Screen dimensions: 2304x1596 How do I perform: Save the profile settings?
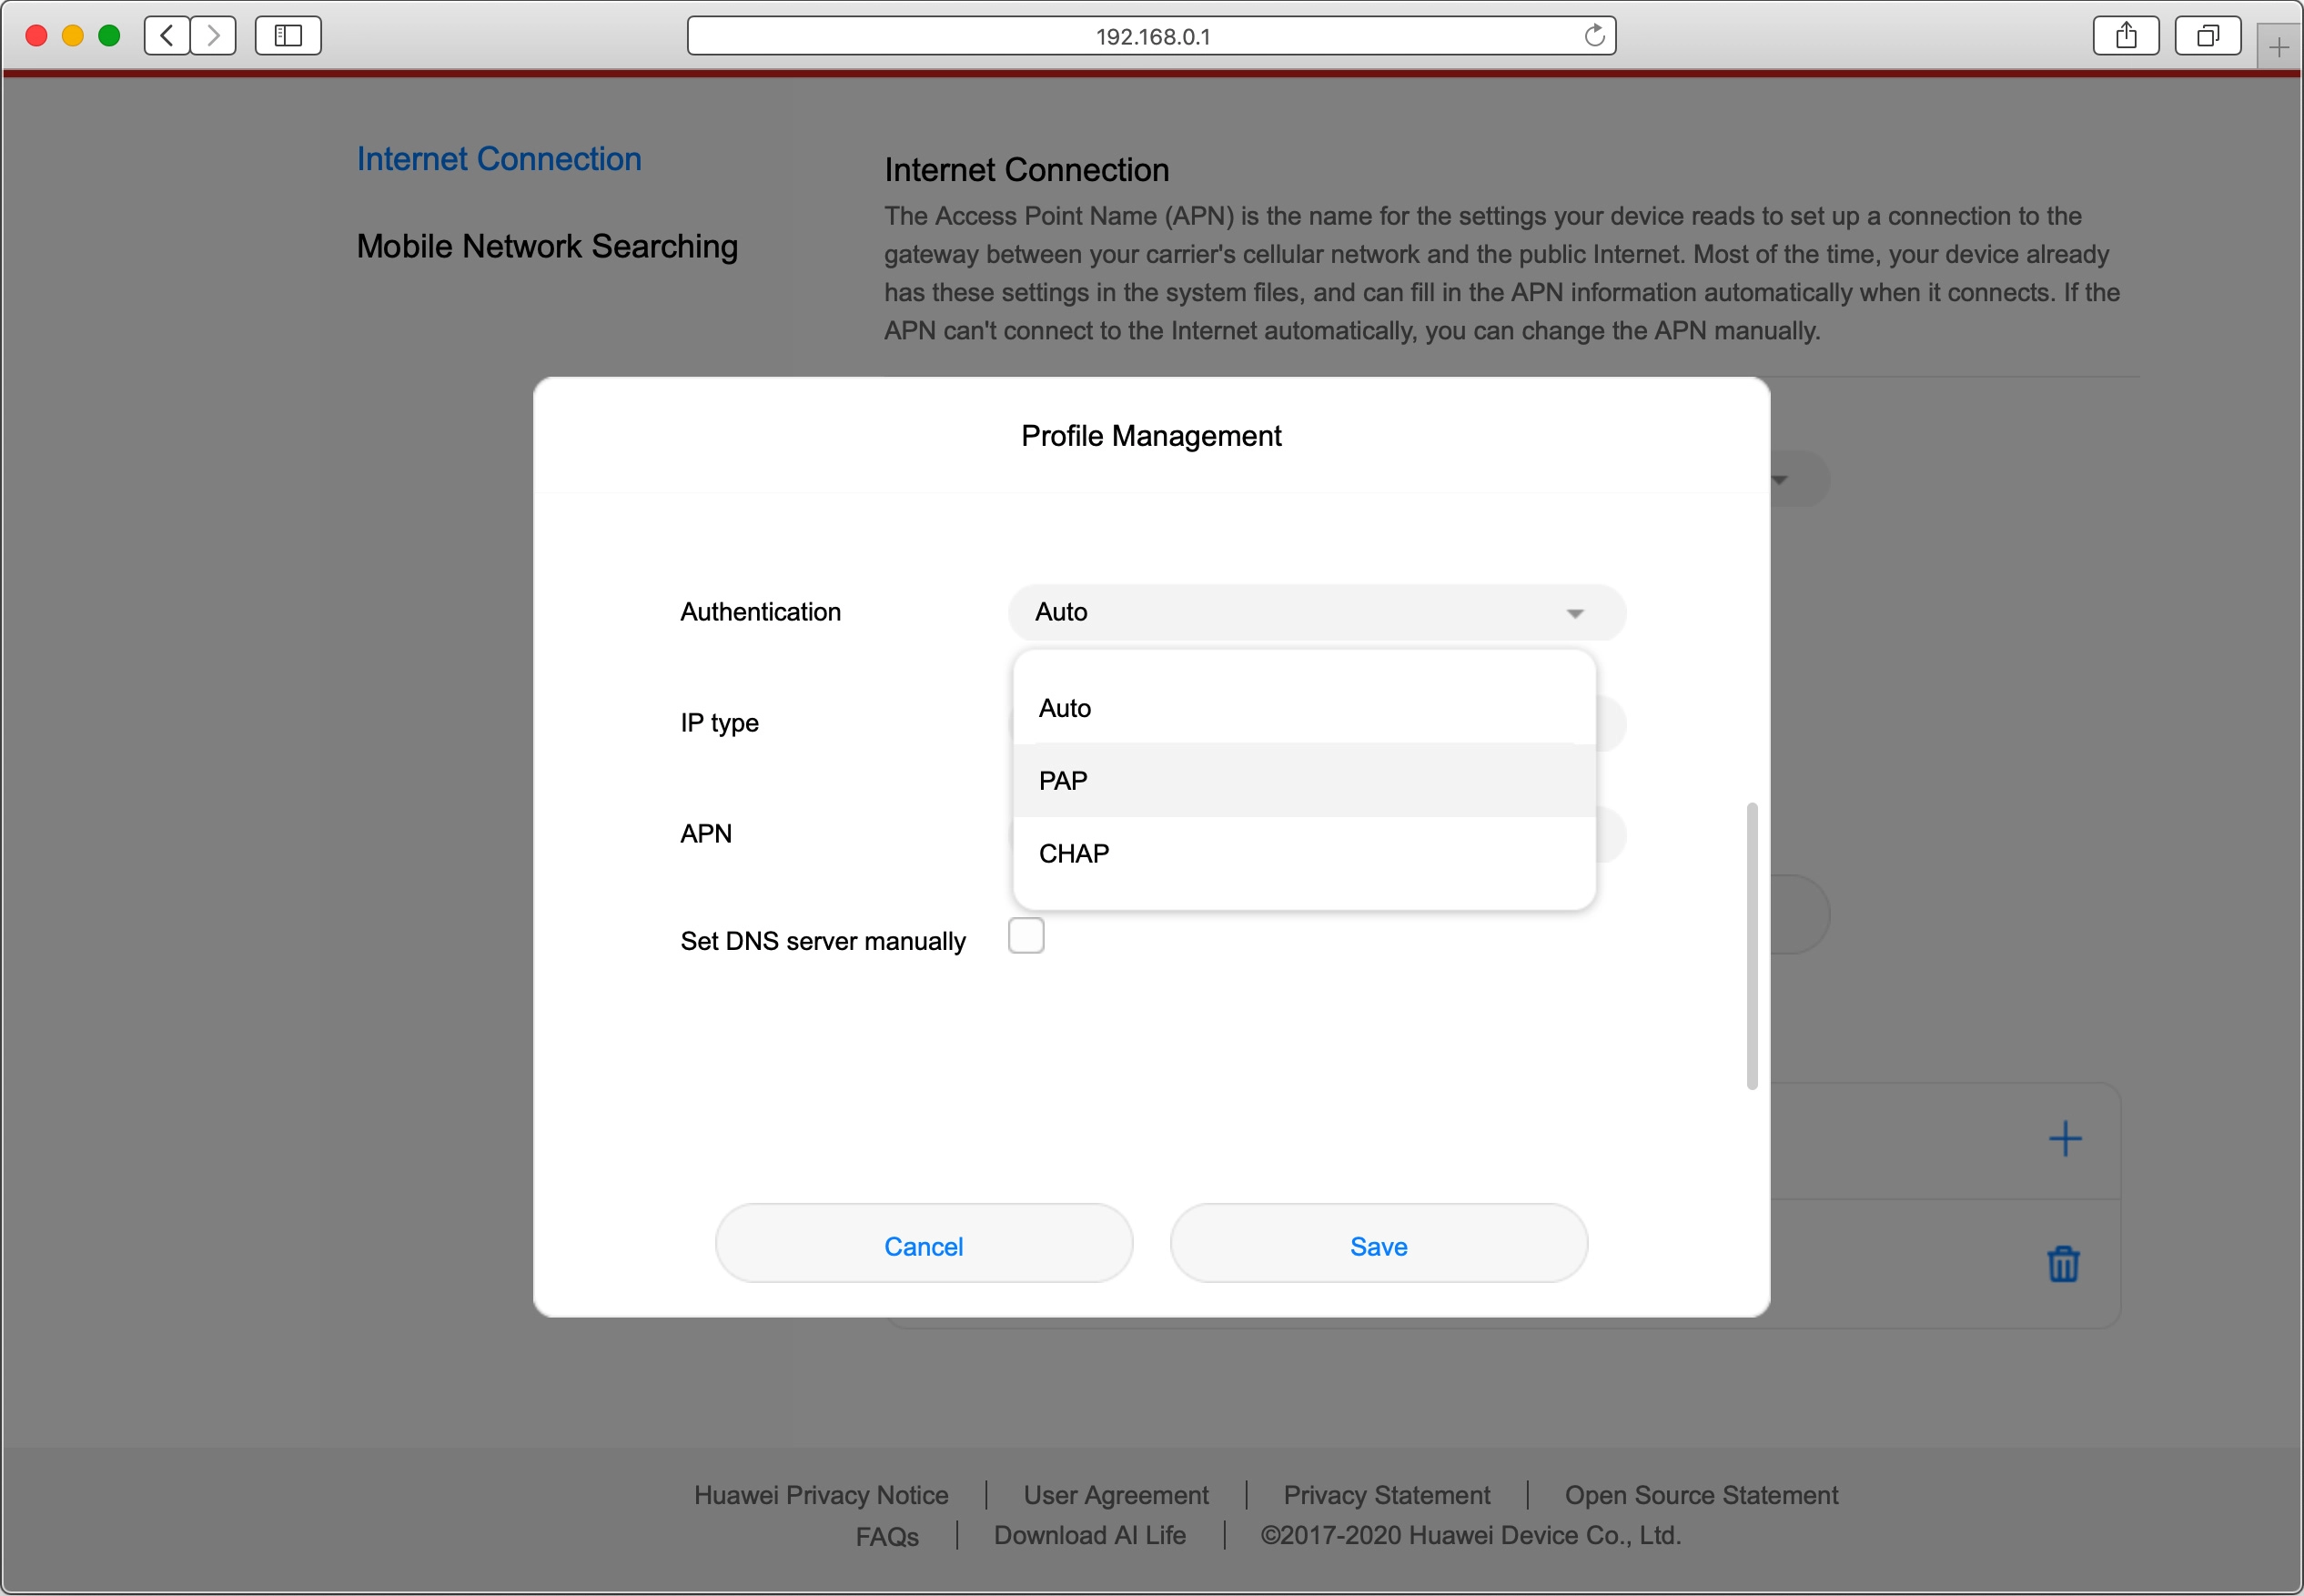(x=1378, y=1246)
